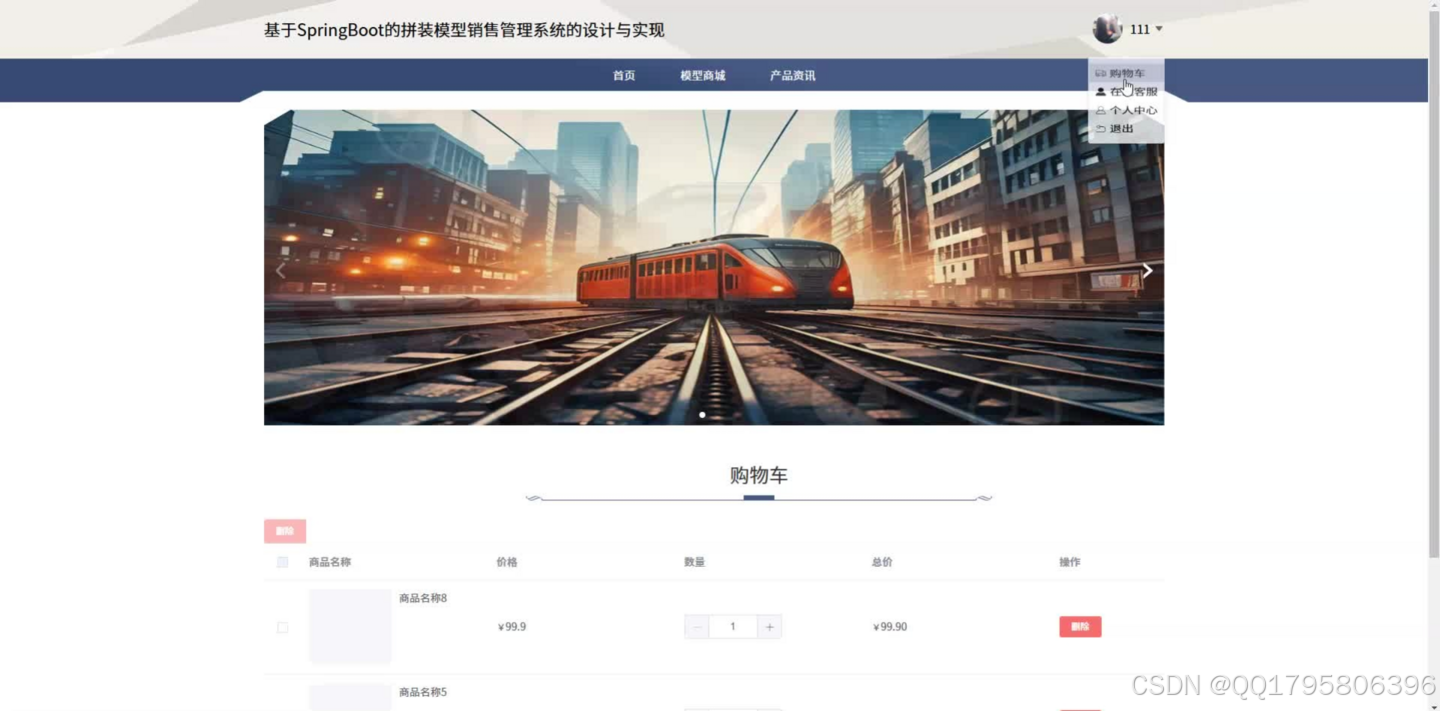Click the 购物车 section heading
The width and height of the screenshot is (1440, 711).
759,476
